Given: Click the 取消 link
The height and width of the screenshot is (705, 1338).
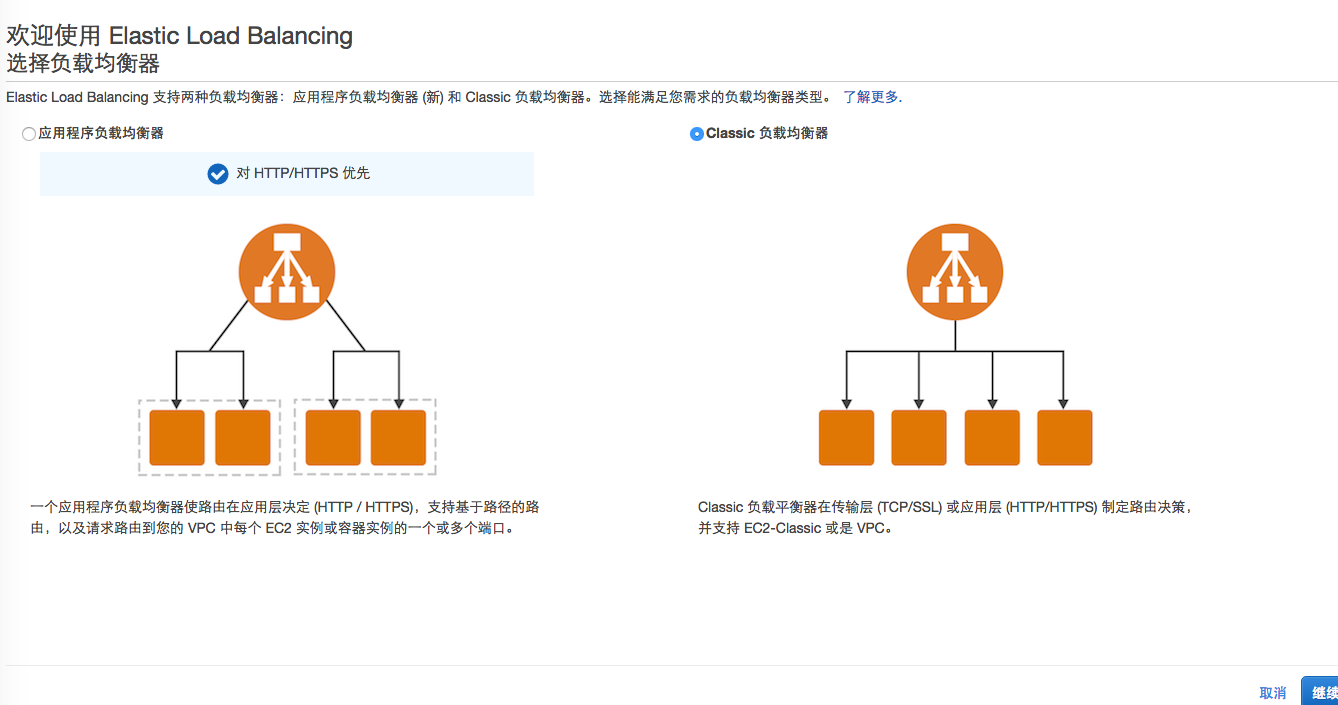Looking at the screenshot, I should pyautogui.click(x=1273, y=693).
